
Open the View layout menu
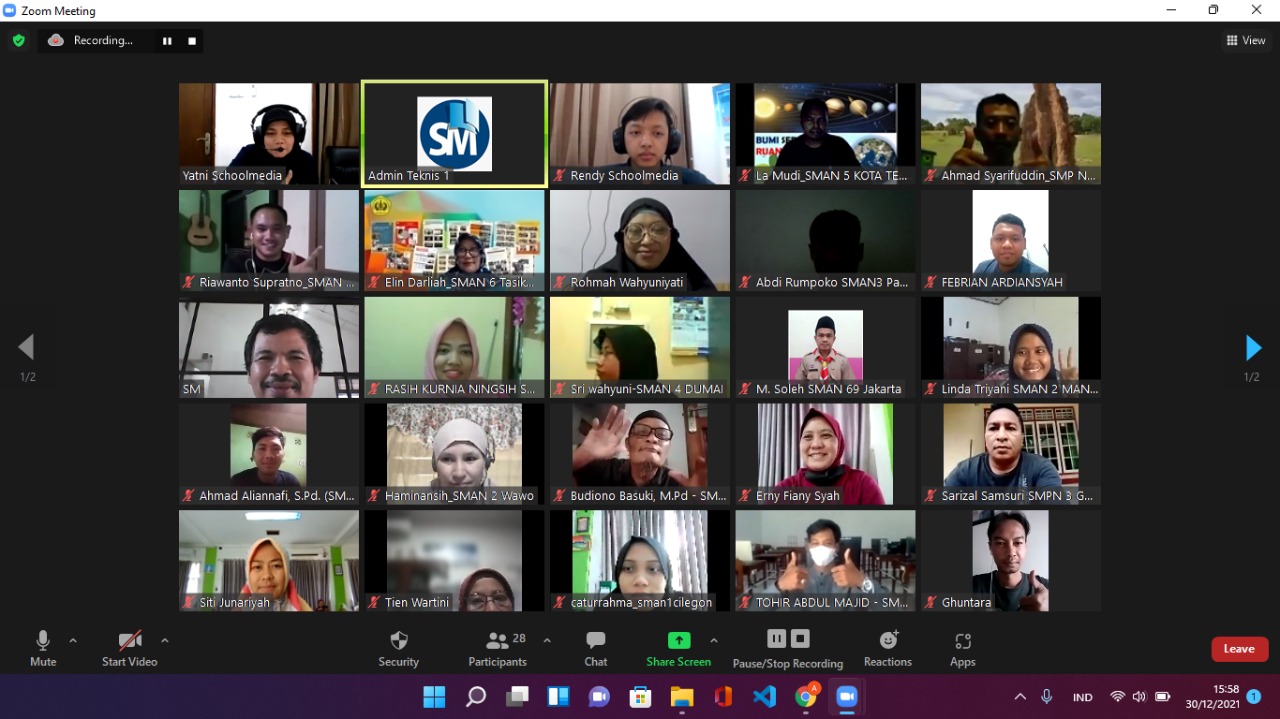[x=1246, y=41]
